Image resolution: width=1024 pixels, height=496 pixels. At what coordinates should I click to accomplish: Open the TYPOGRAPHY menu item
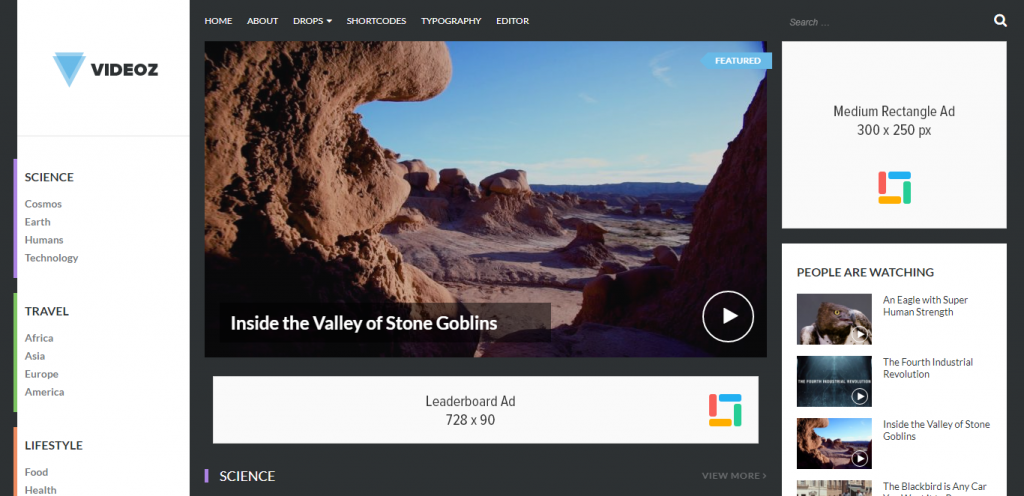click(451, 21)
